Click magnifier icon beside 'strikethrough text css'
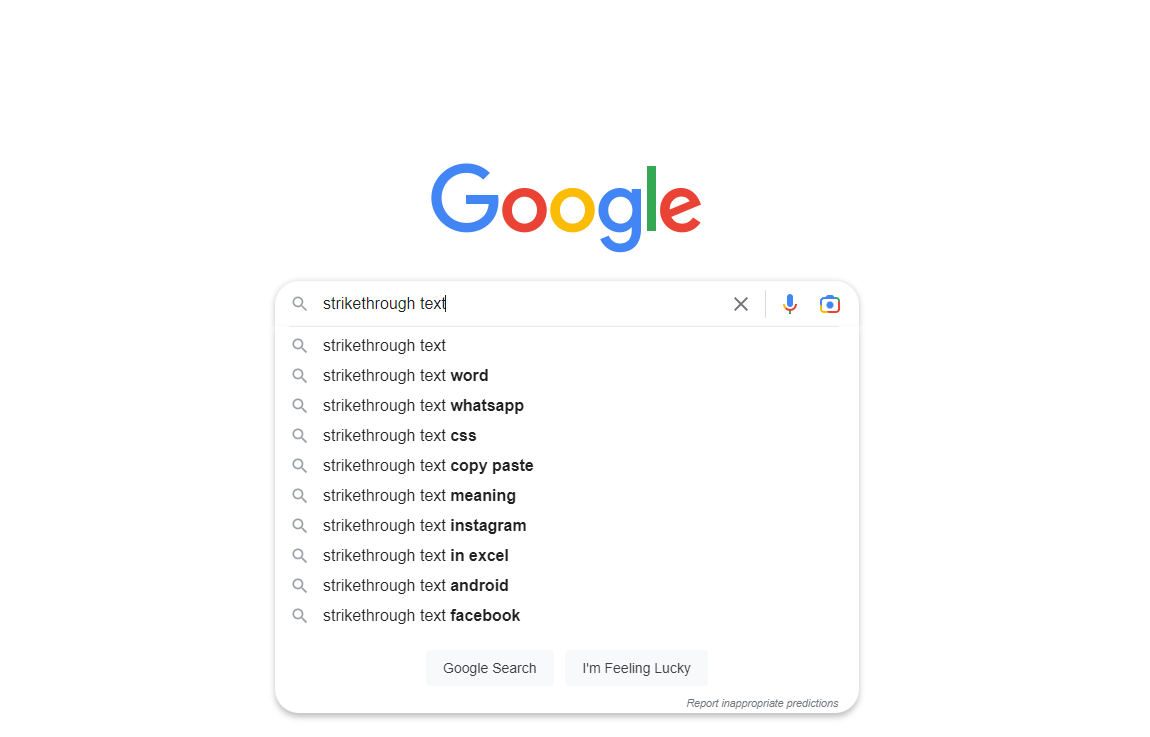 click(x=299, y=436)
